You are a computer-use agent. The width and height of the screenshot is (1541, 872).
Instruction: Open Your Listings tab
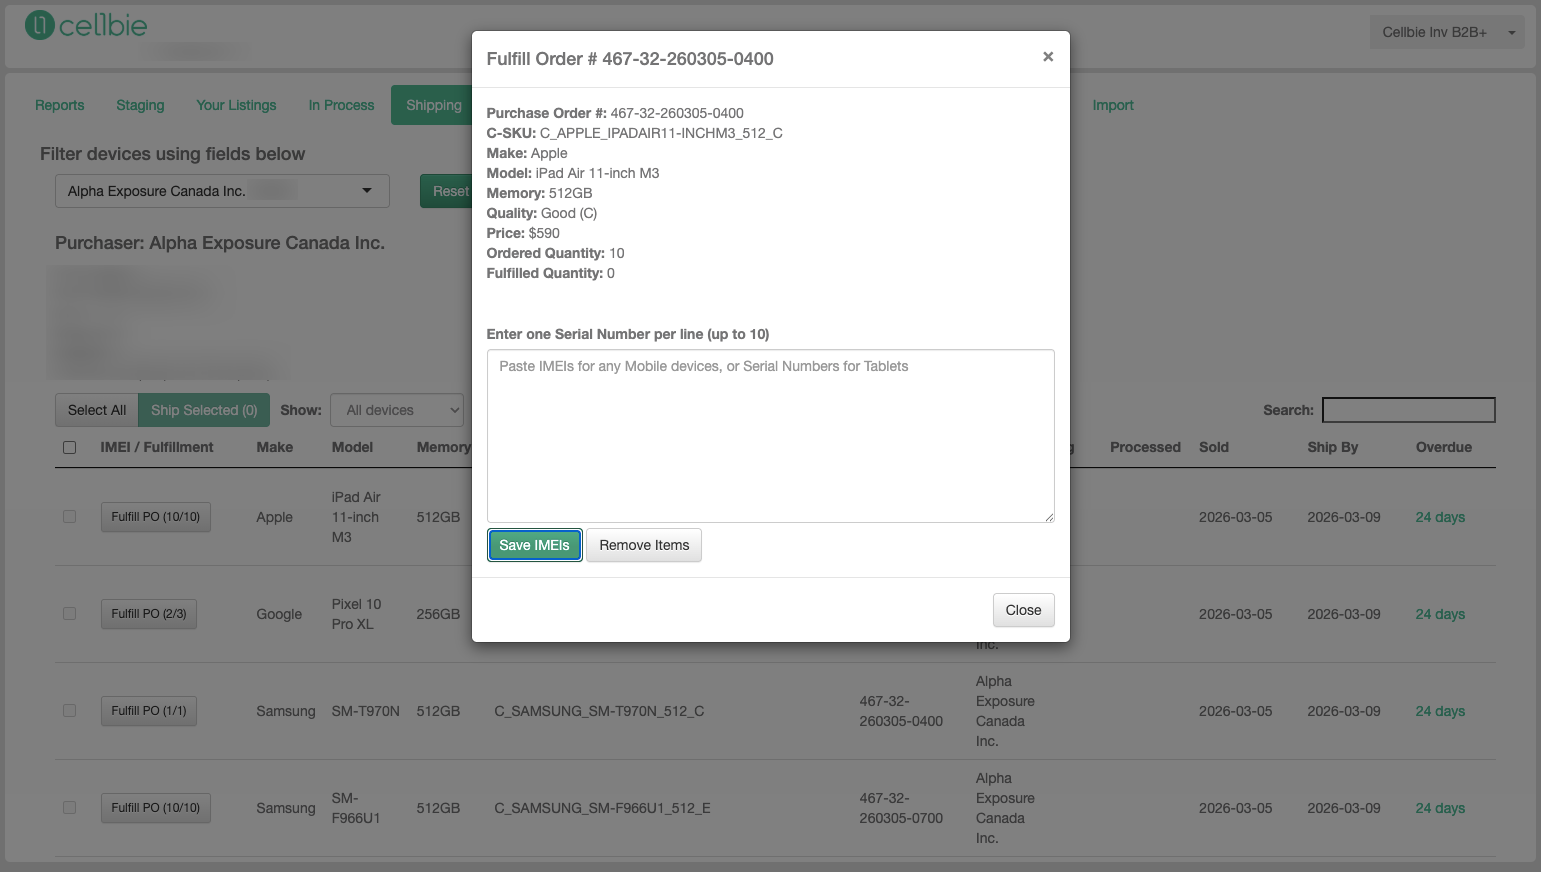(x=236, y=105)
